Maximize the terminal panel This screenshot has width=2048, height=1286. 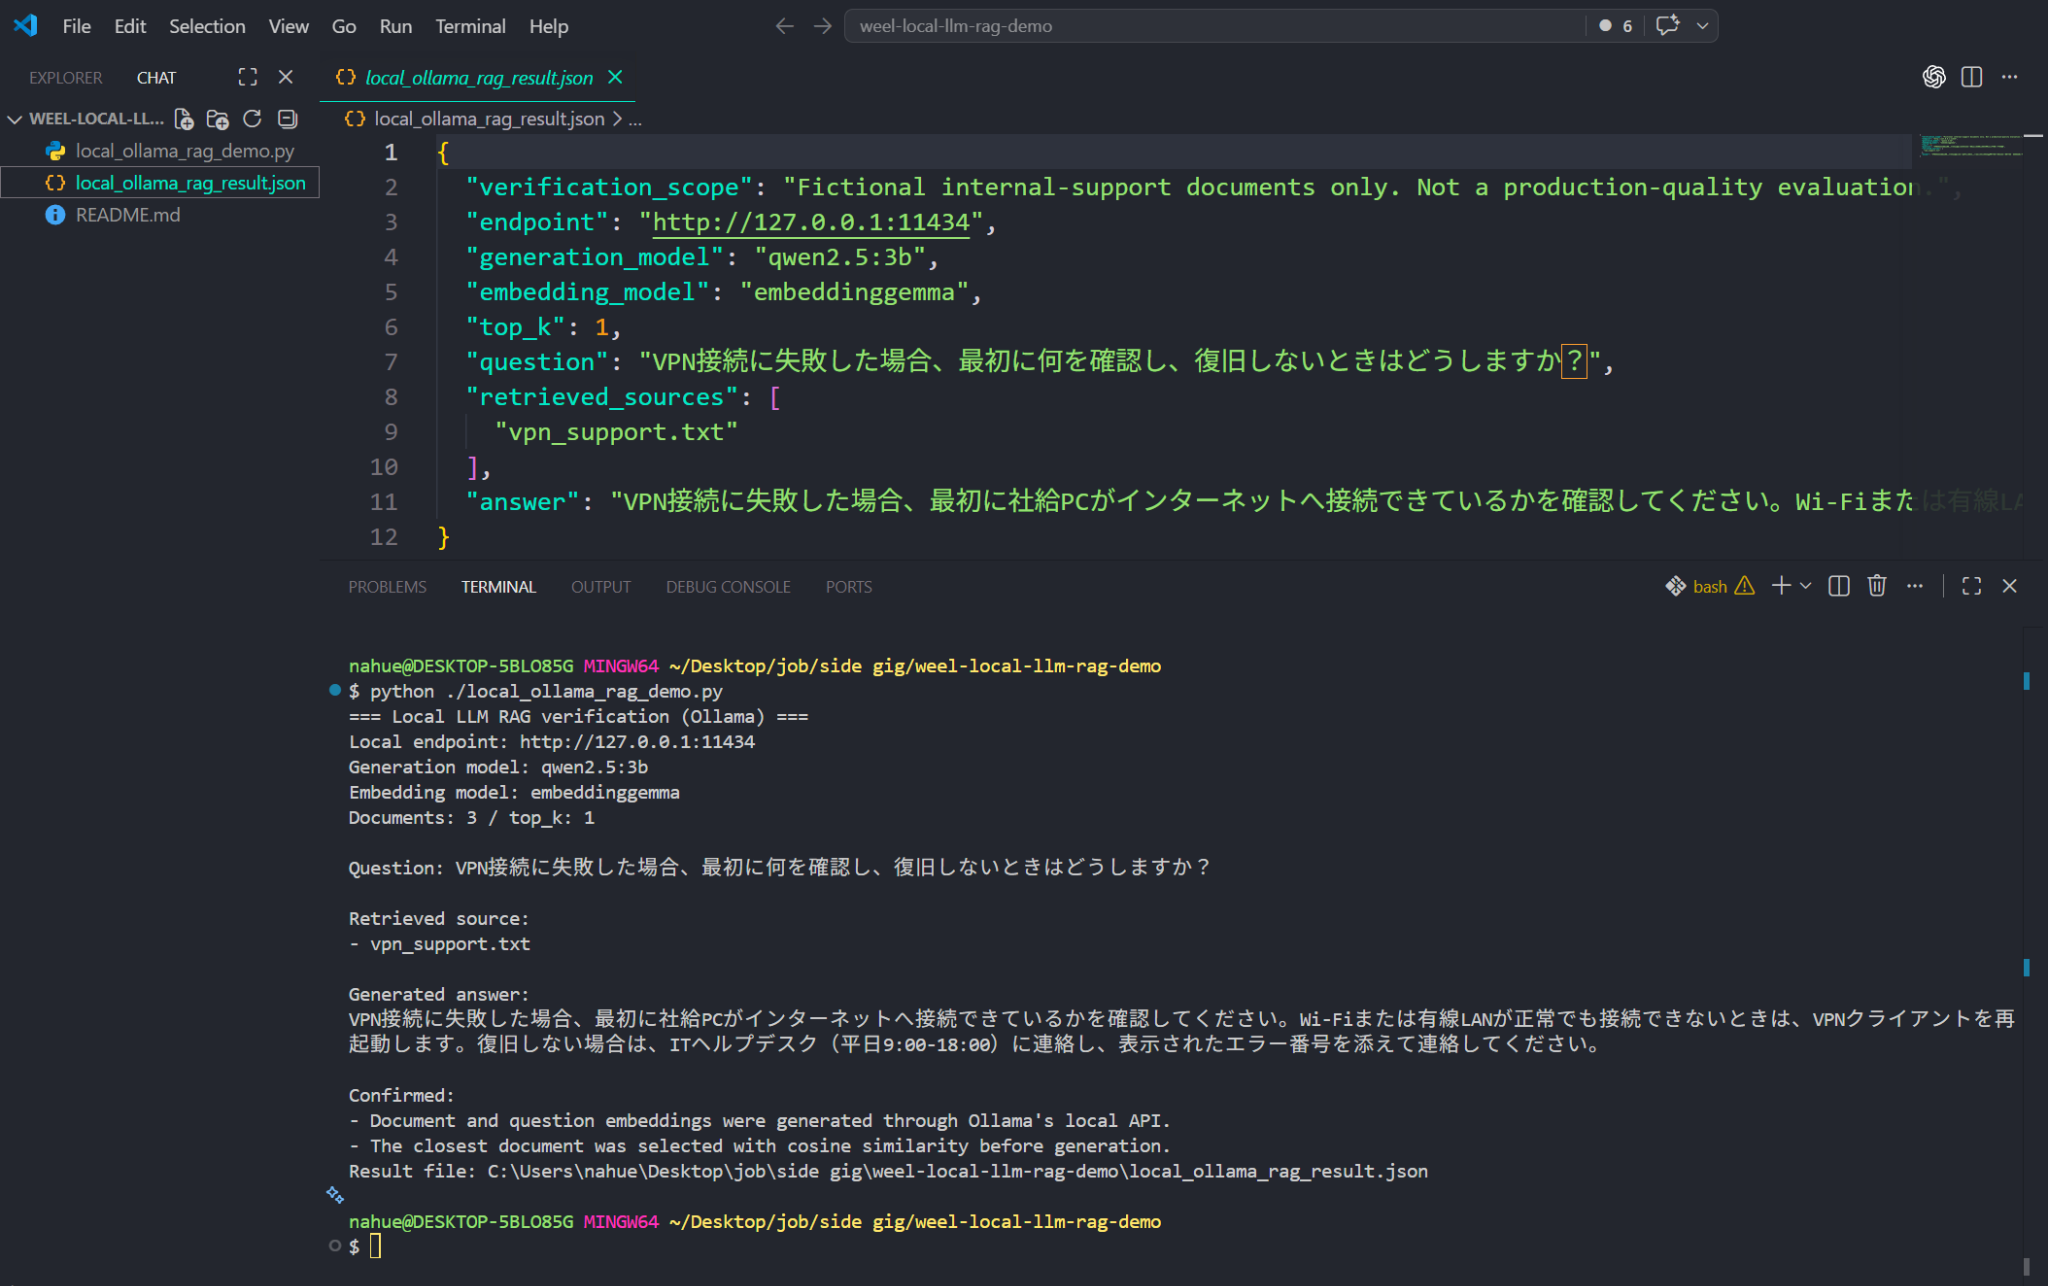(1972, 586)
